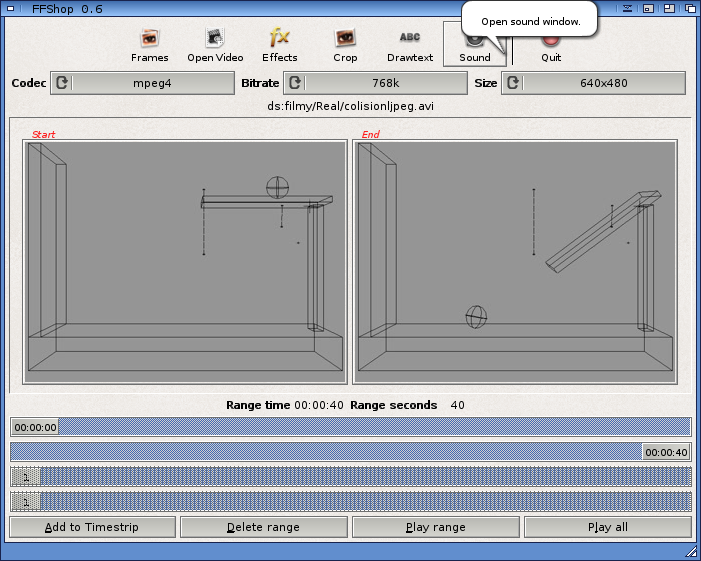Click the end time slider knob at 00:00:40
This screenshot has width=701, height=561.
[x=665, y=452]
